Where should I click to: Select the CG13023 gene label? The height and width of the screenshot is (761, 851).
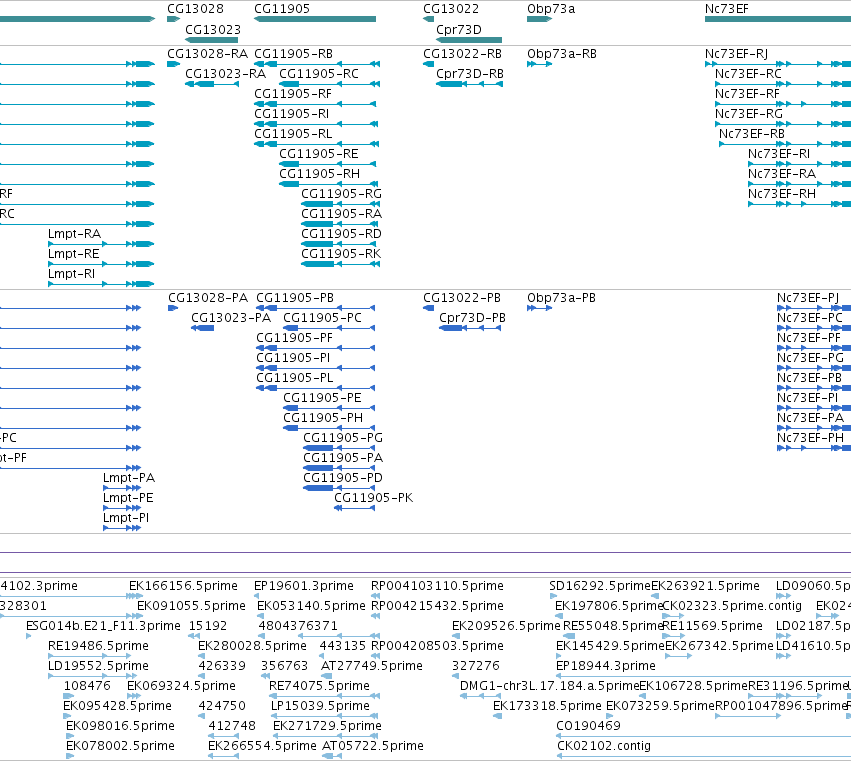213,30
